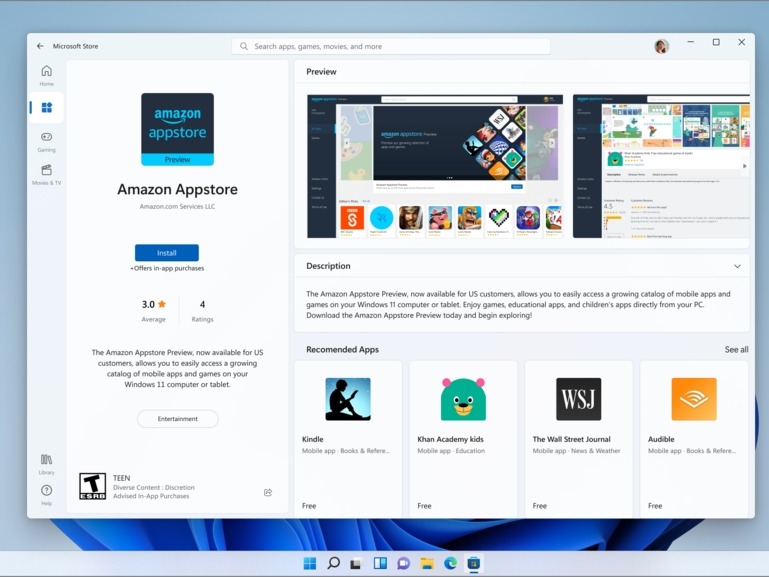The width and height of the screenshot is (769, 577).
Task: Click the Preview section heading
Action: [x=321, y=72]
